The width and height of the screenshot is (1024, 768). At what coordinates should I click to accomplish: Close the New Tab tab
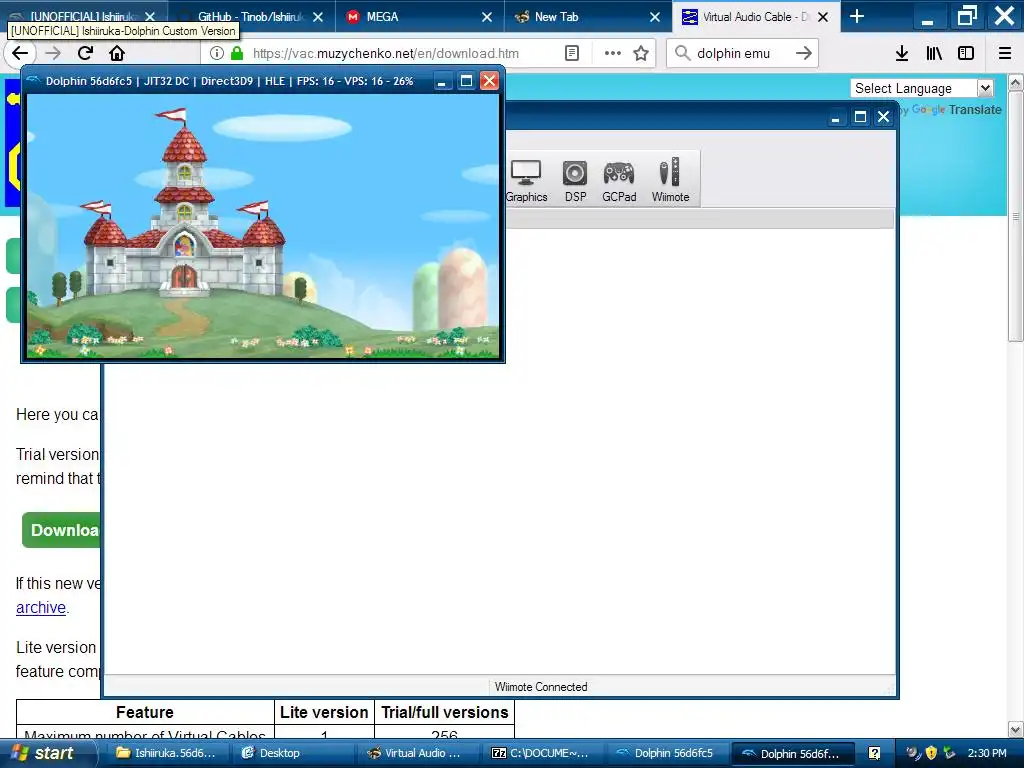point(655,17)
